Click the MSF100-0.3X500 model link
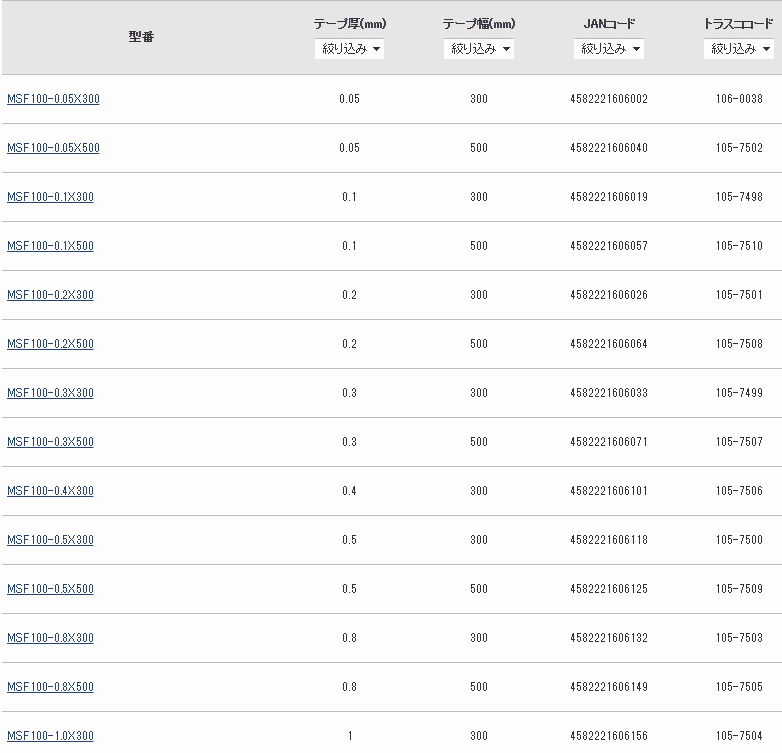The width and height of the screenshot is (782, 753). [50, 442]
